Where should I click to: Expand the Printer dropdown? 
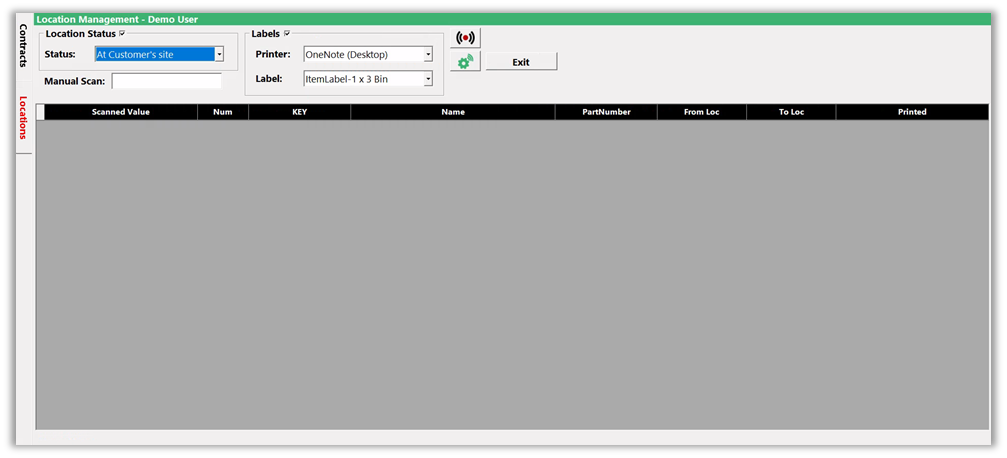point(428,55)
